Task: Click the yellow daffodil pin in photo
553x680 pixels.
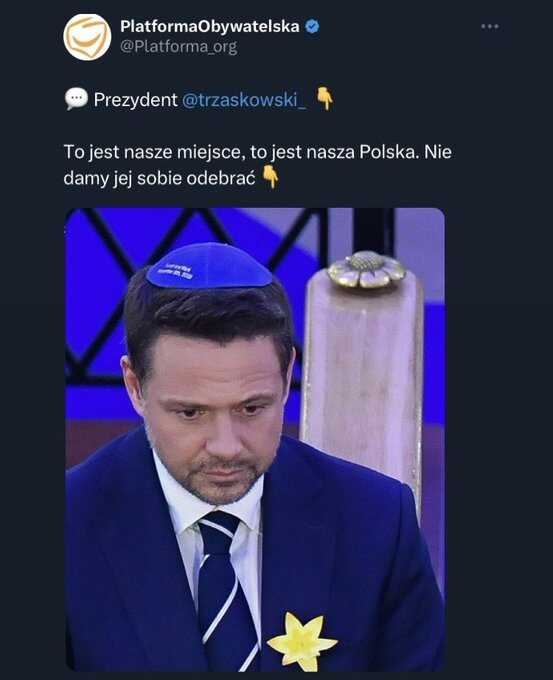Action: (x=302, y=641)
